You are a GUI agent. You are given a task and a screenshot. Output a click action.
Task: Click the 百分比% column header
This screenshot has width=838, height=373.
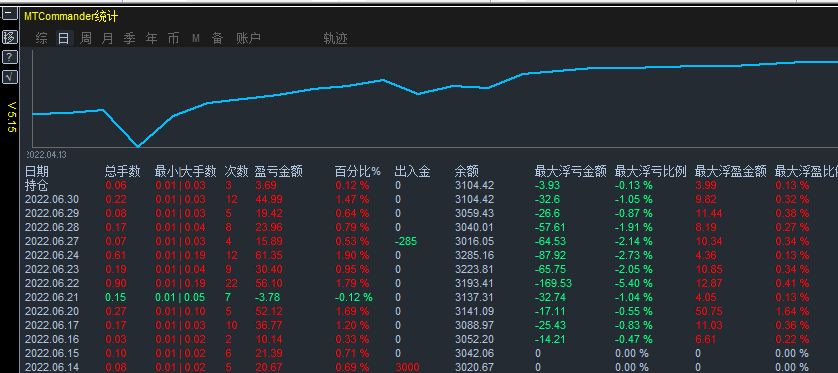(358, 172)
